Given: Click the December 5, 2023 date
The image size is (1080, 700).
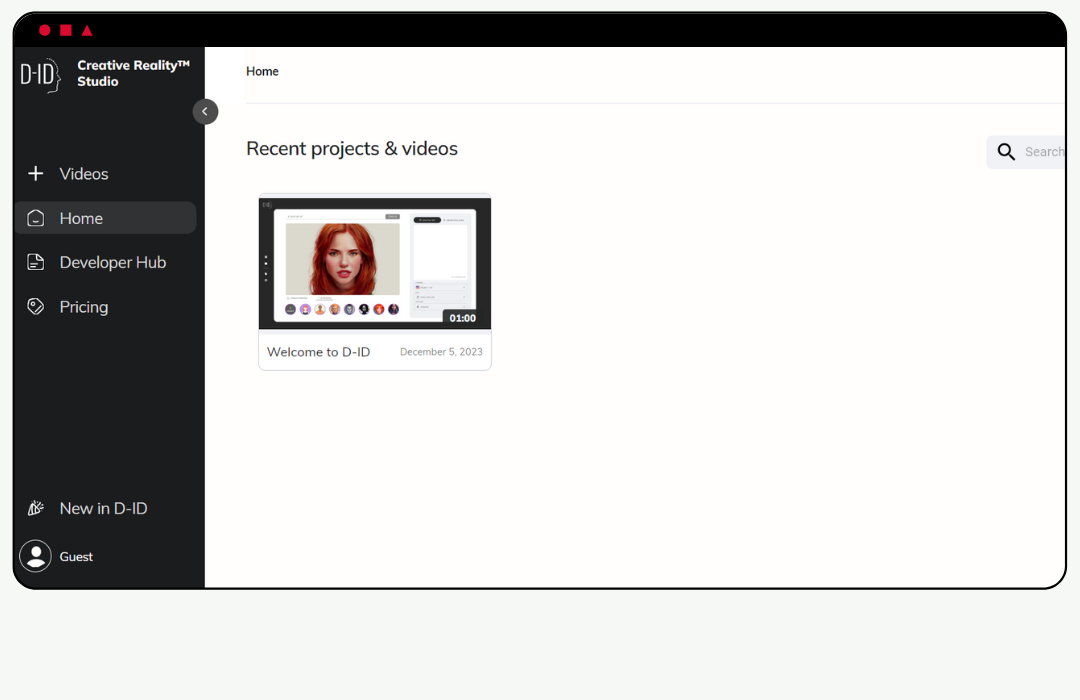Looking at the screenshot, I should coord(441,352).
